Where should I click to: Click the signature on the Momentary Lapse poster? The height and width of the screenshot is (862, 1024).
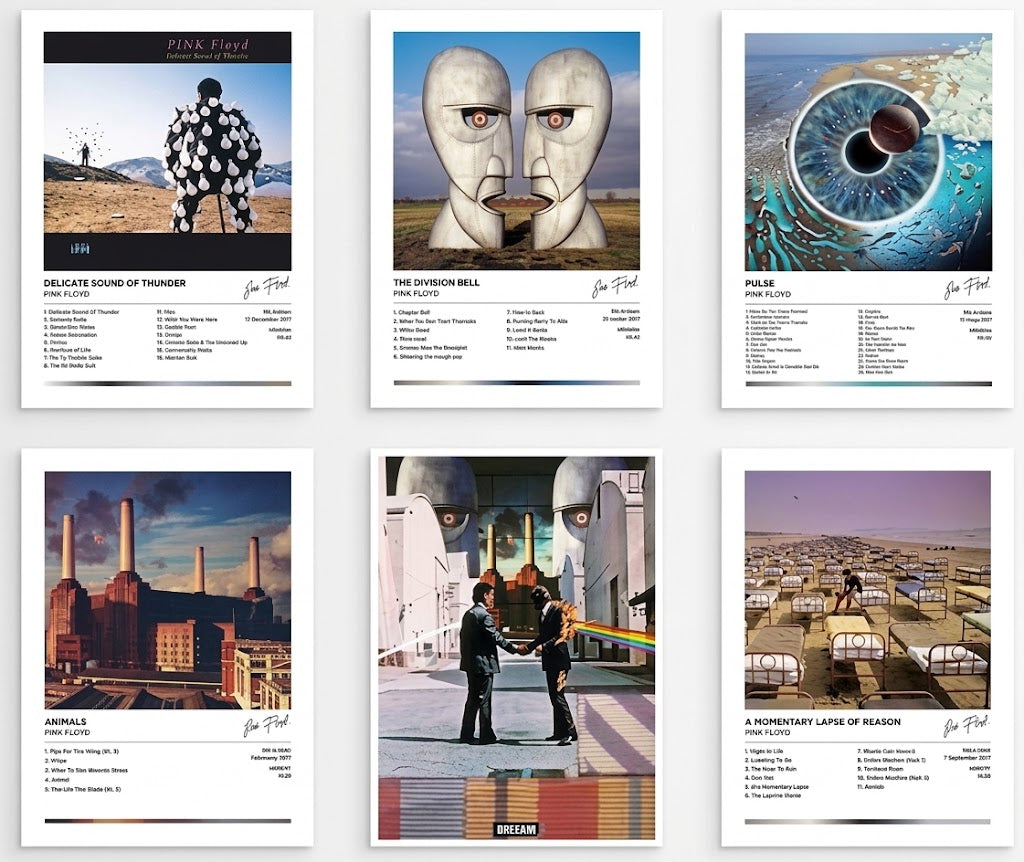[x=967, y=725]
